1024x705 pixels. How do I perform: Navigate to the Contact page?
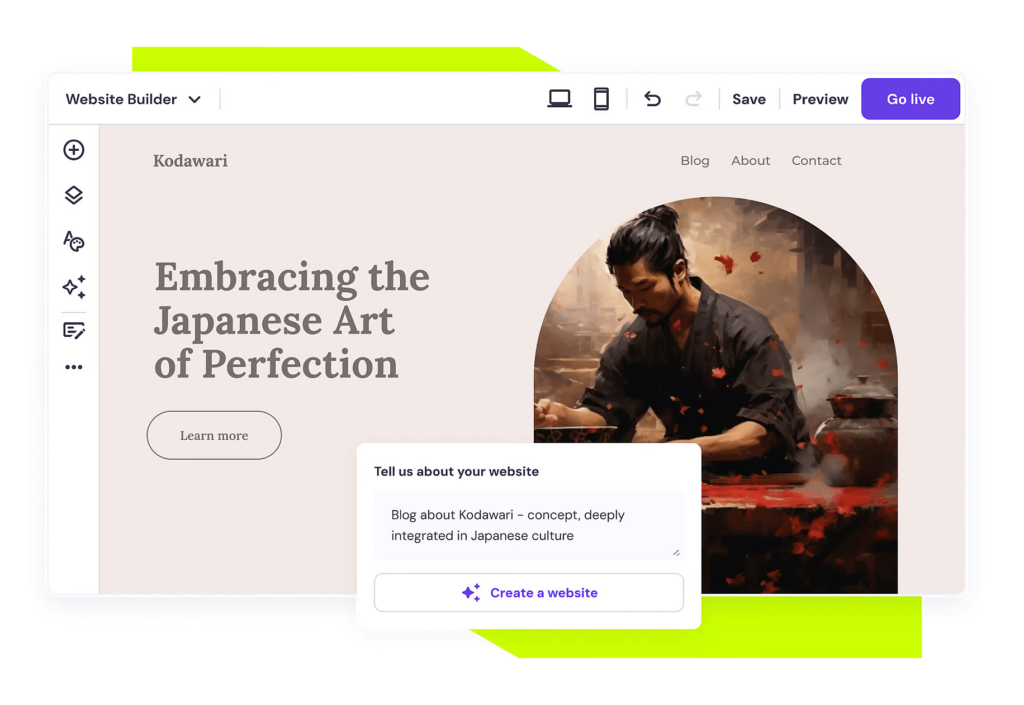pyautogui.click(x=816, y=160)
